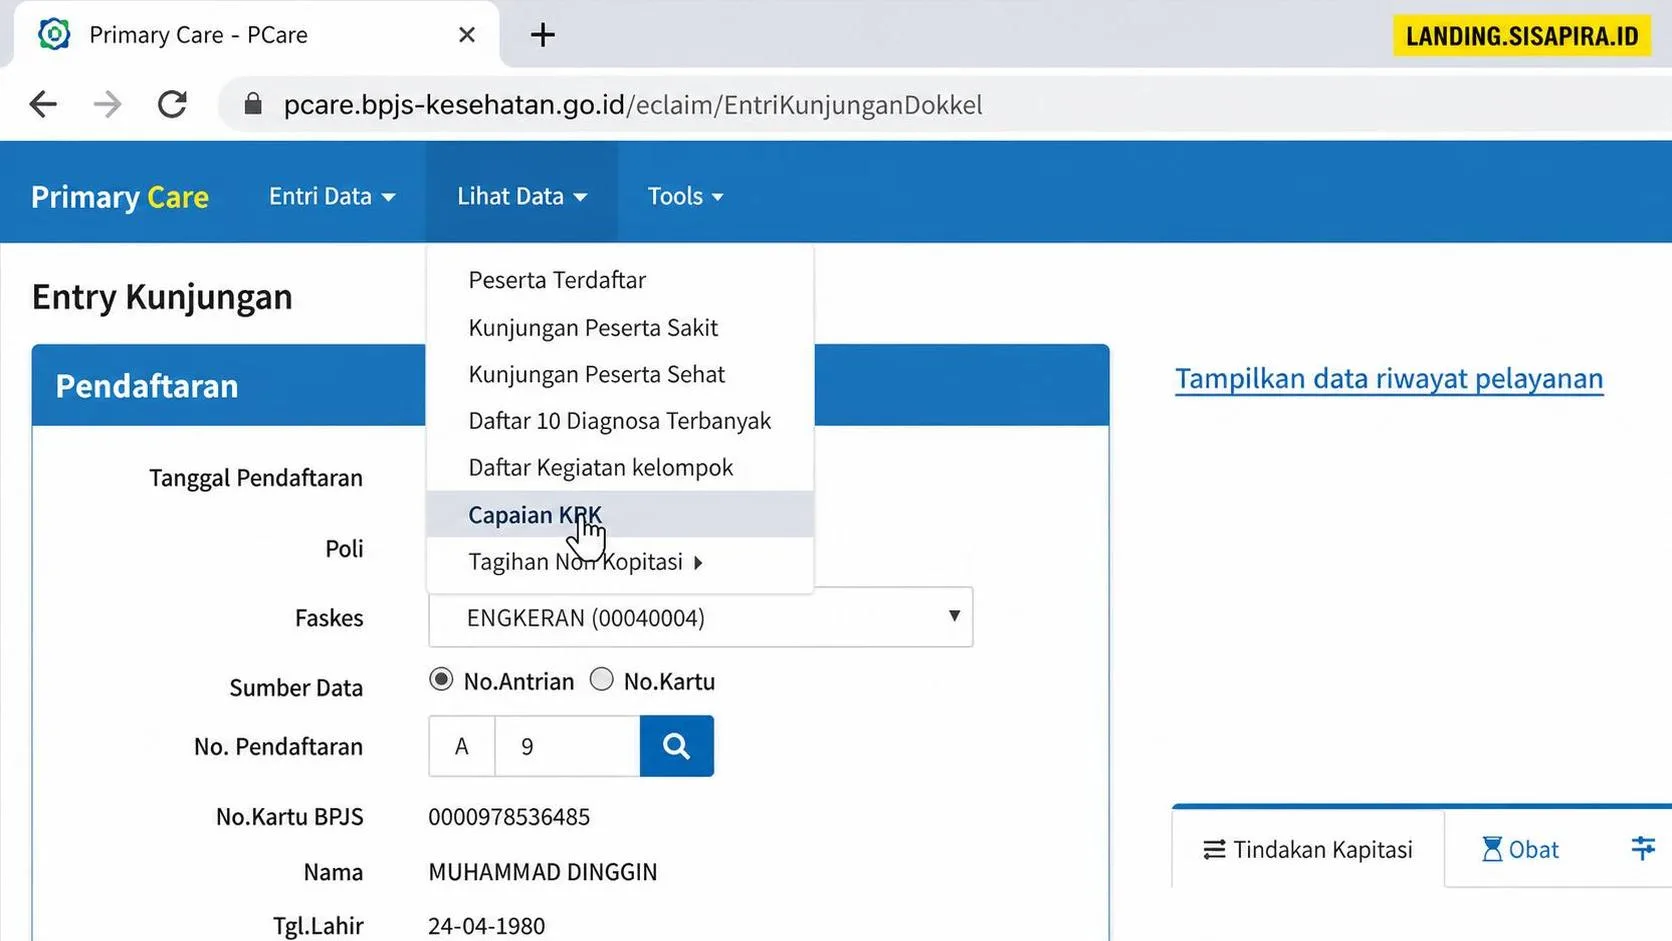Click the Entry Kunjungan page heading
The width and height of the screenshot is (1672, 941).
(x=162, y=297)
